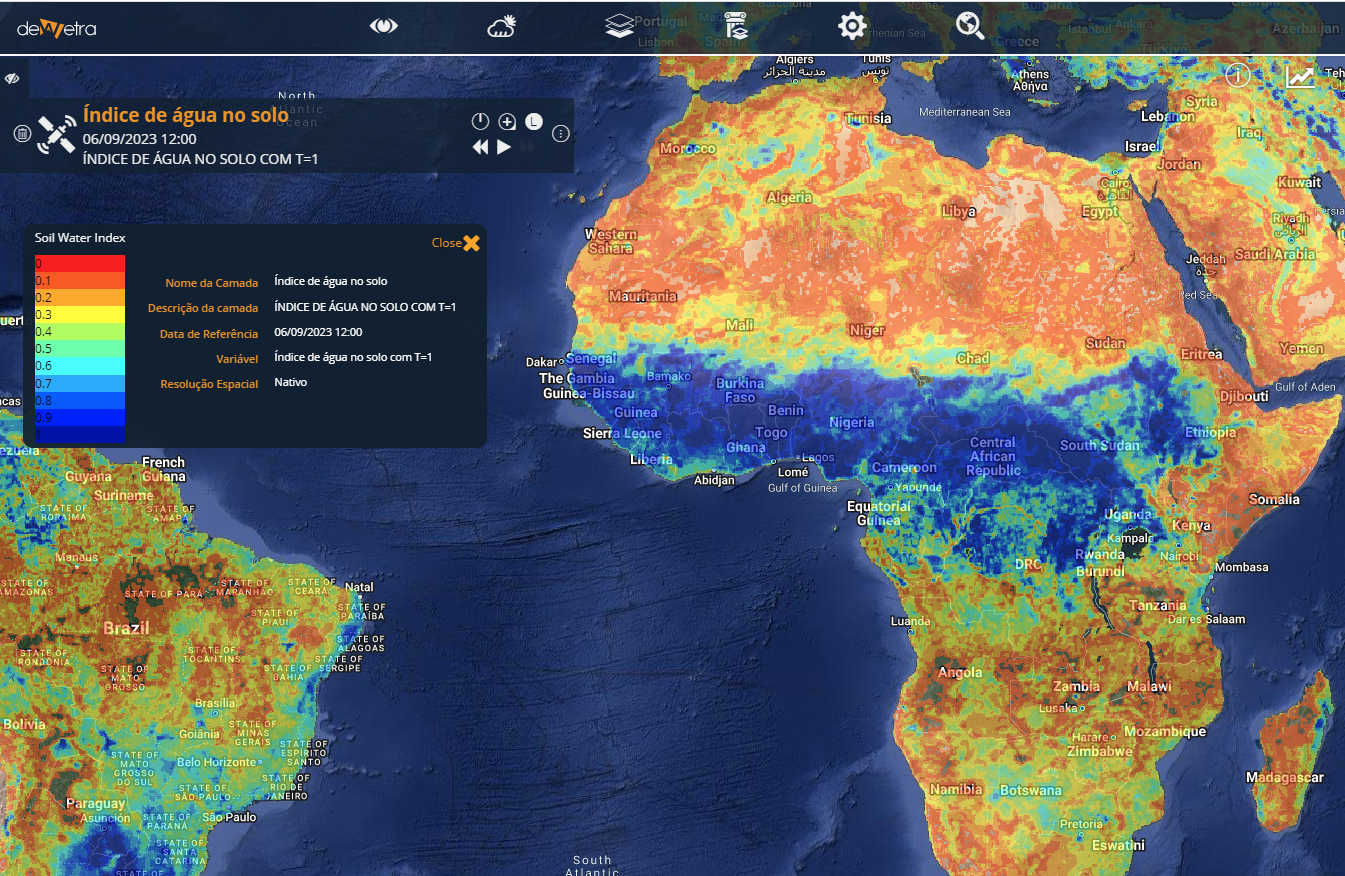Click the Soil Water Index legend title
Viewport: 1345px width, 876px height.
pos(80,238)
